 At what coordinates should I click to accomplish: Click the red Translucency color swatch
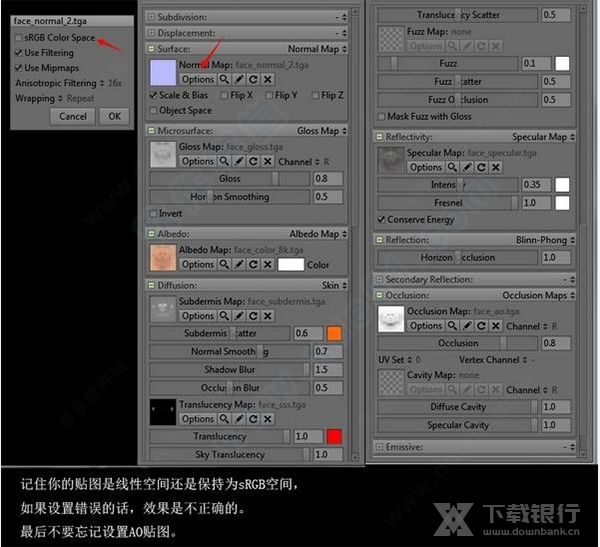coord(333,437)
